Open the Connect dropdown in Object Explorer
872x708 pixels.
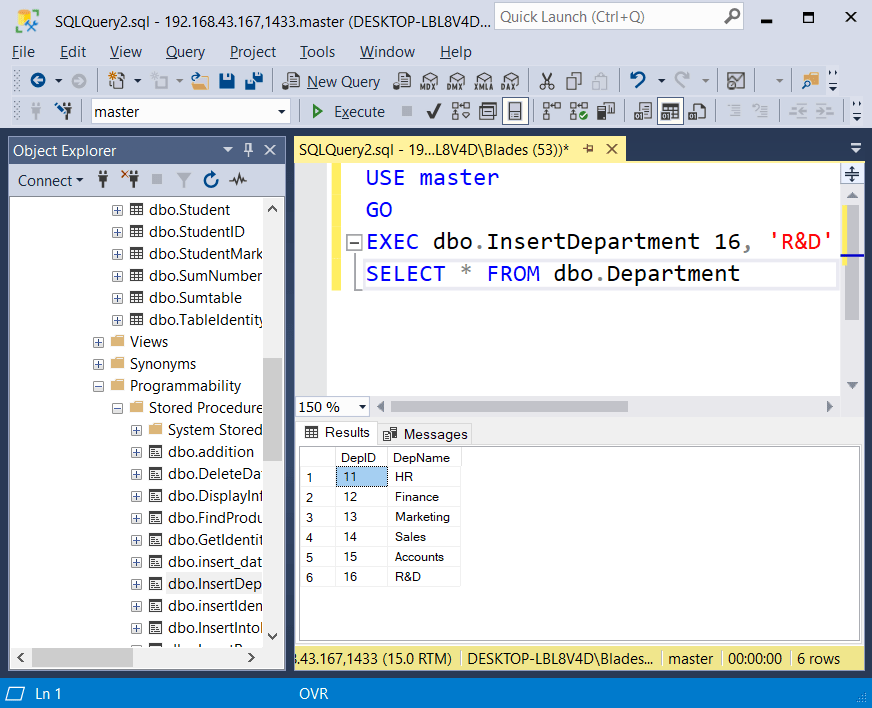click(x=49, y=180)
